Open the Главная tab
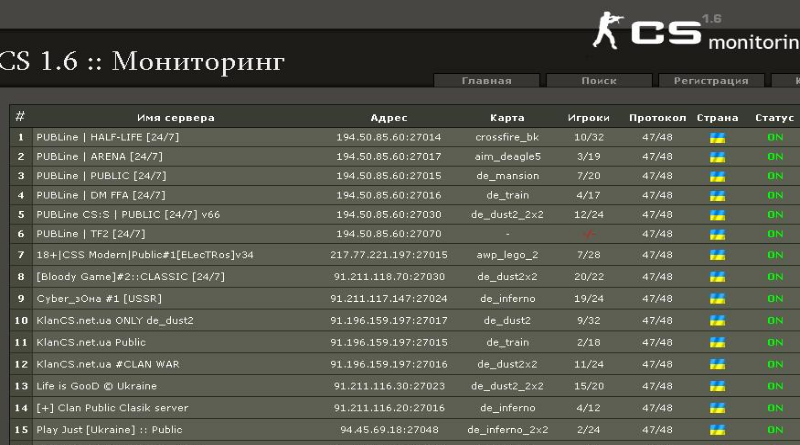 click(x=486, y=81)
